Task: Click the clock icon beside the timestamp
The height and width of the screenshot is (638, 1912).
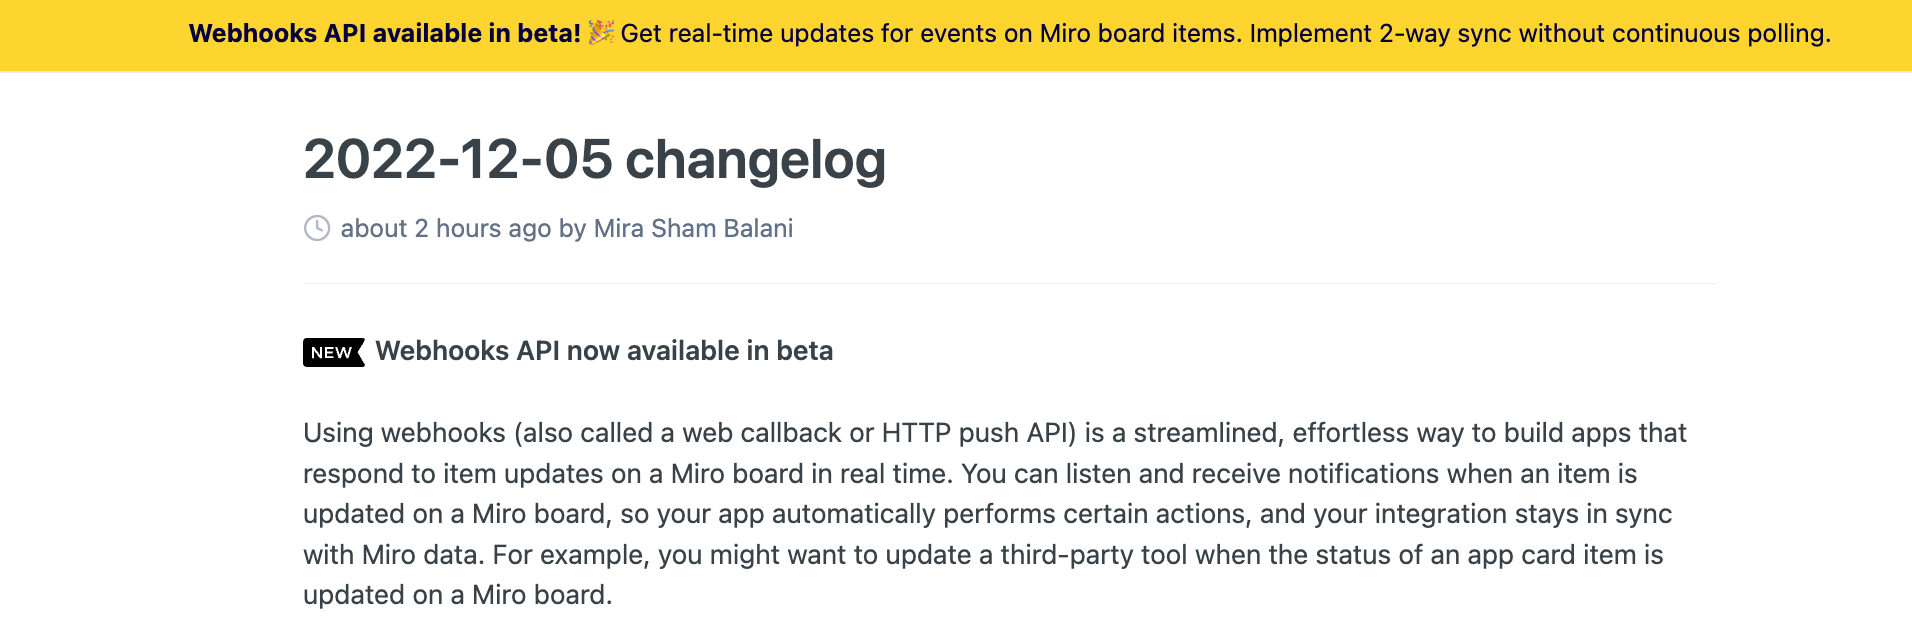Action: coord(317,228)
